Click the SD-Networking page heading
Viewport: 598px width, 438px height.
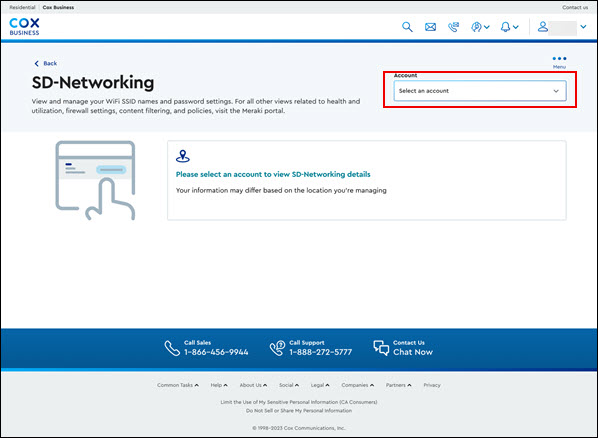(x=93, y=82)
